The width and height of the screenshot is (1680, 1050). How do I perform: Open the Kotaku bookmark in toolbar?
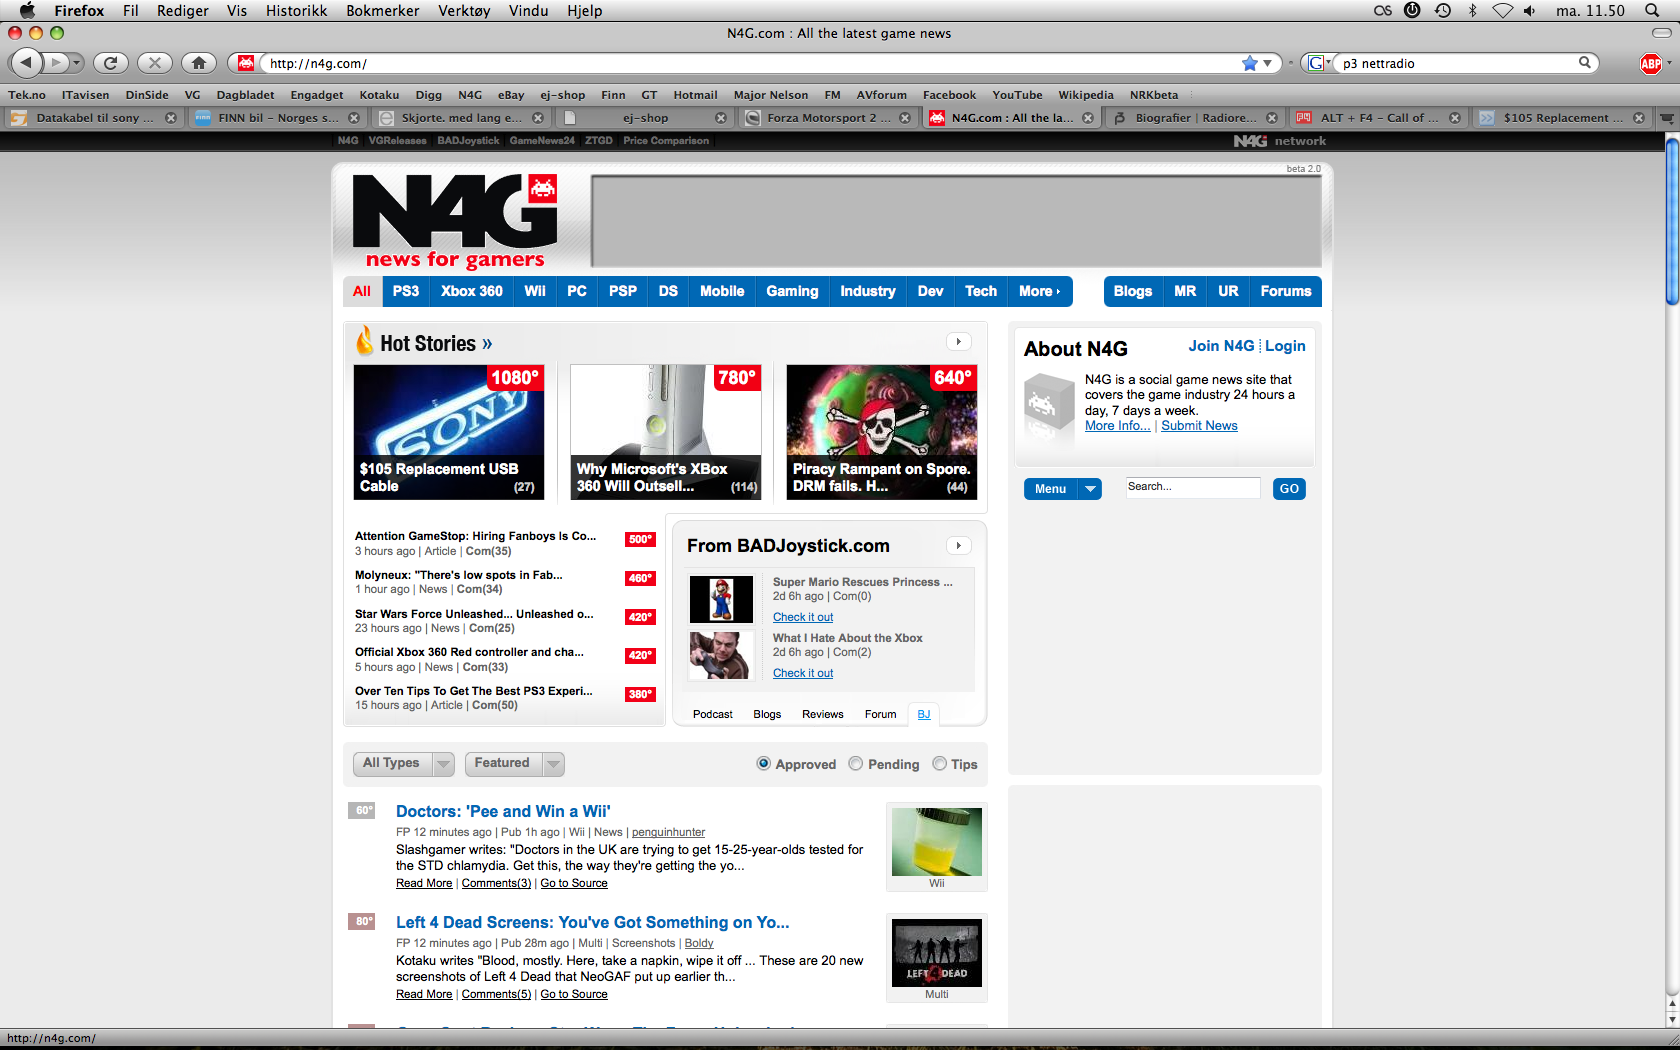[379, 95]
